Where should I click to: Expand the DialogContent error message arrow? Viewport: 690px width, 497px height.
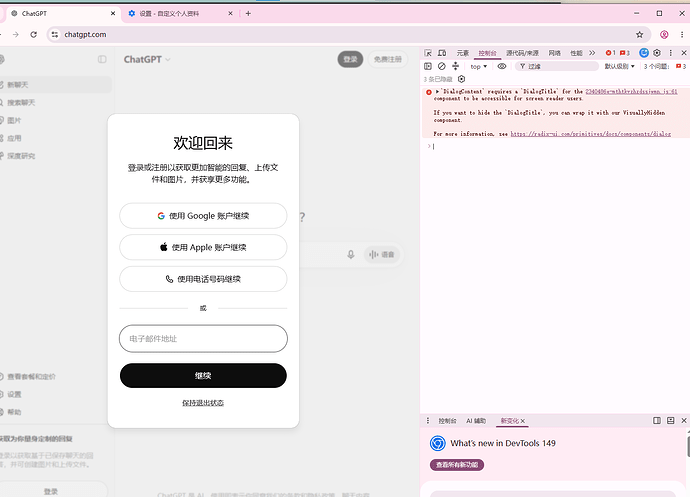(x=437, y=92)
